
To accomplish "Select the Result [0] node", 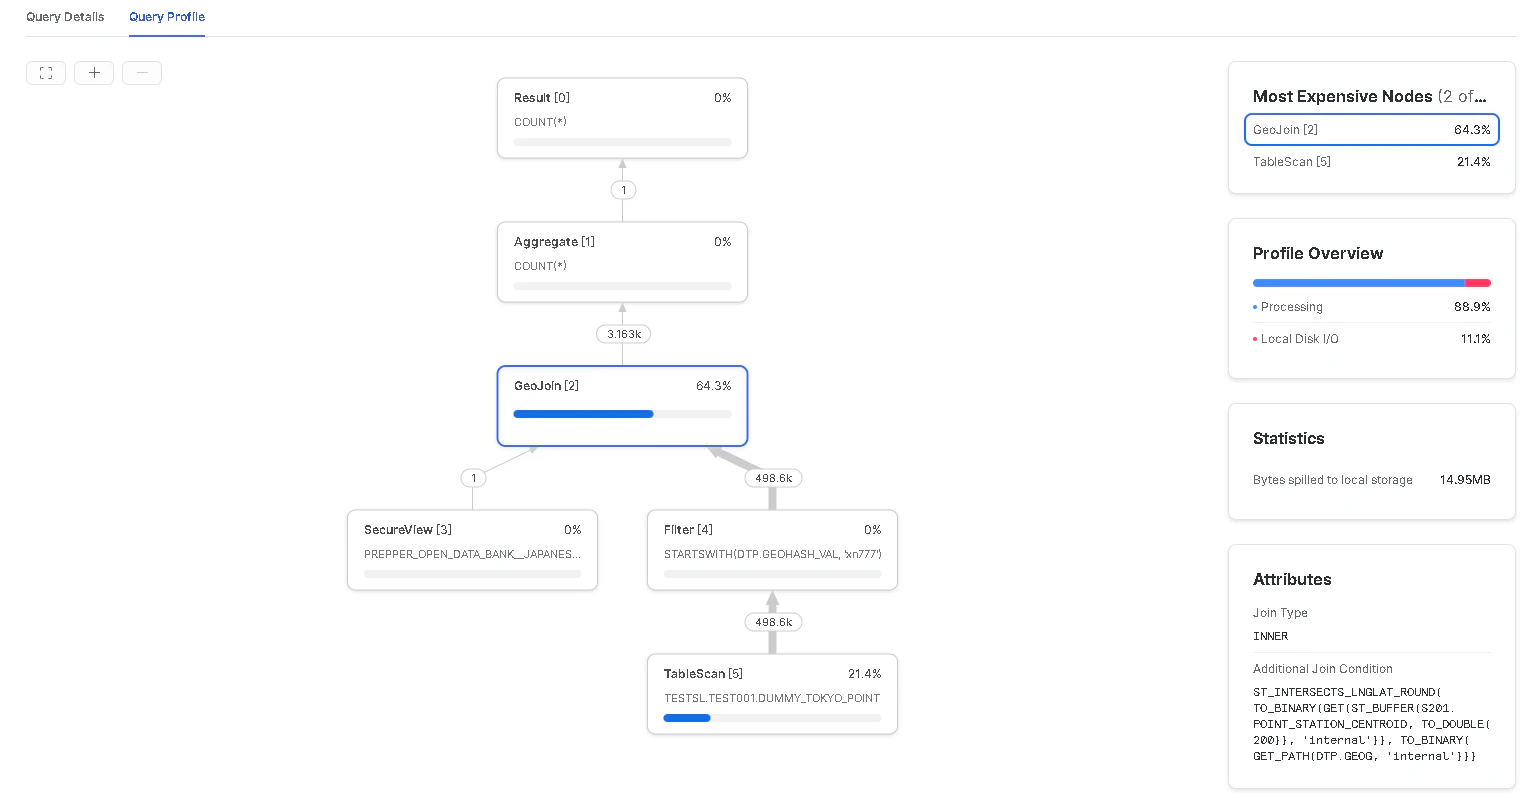I will tap(622, 118).
